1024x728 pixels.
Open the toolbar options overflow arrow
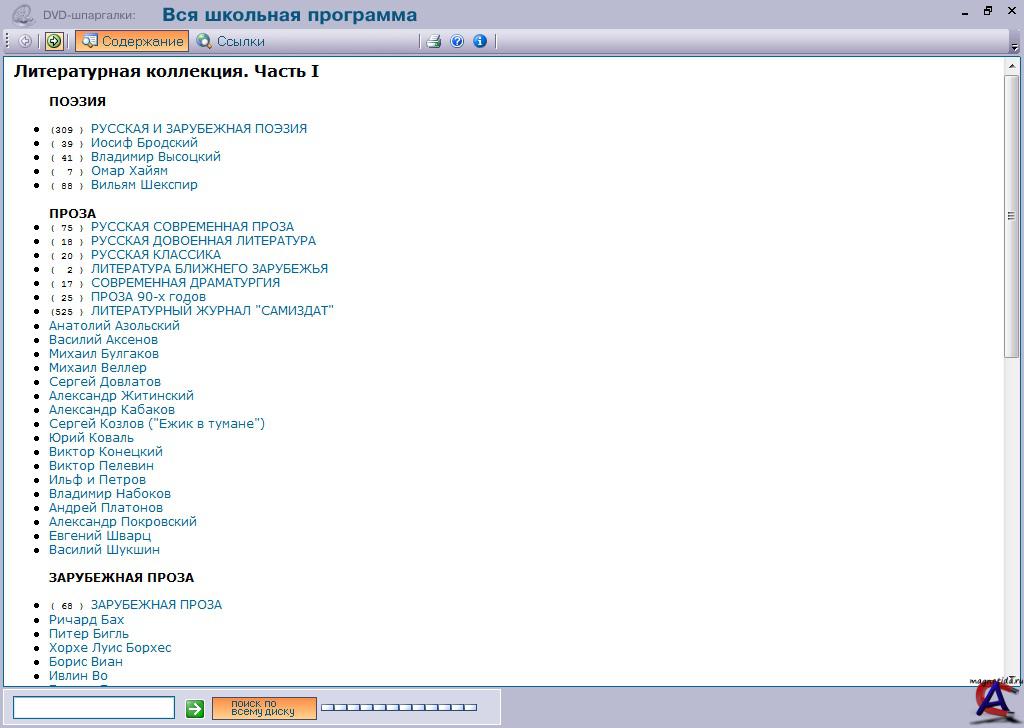1014,46
